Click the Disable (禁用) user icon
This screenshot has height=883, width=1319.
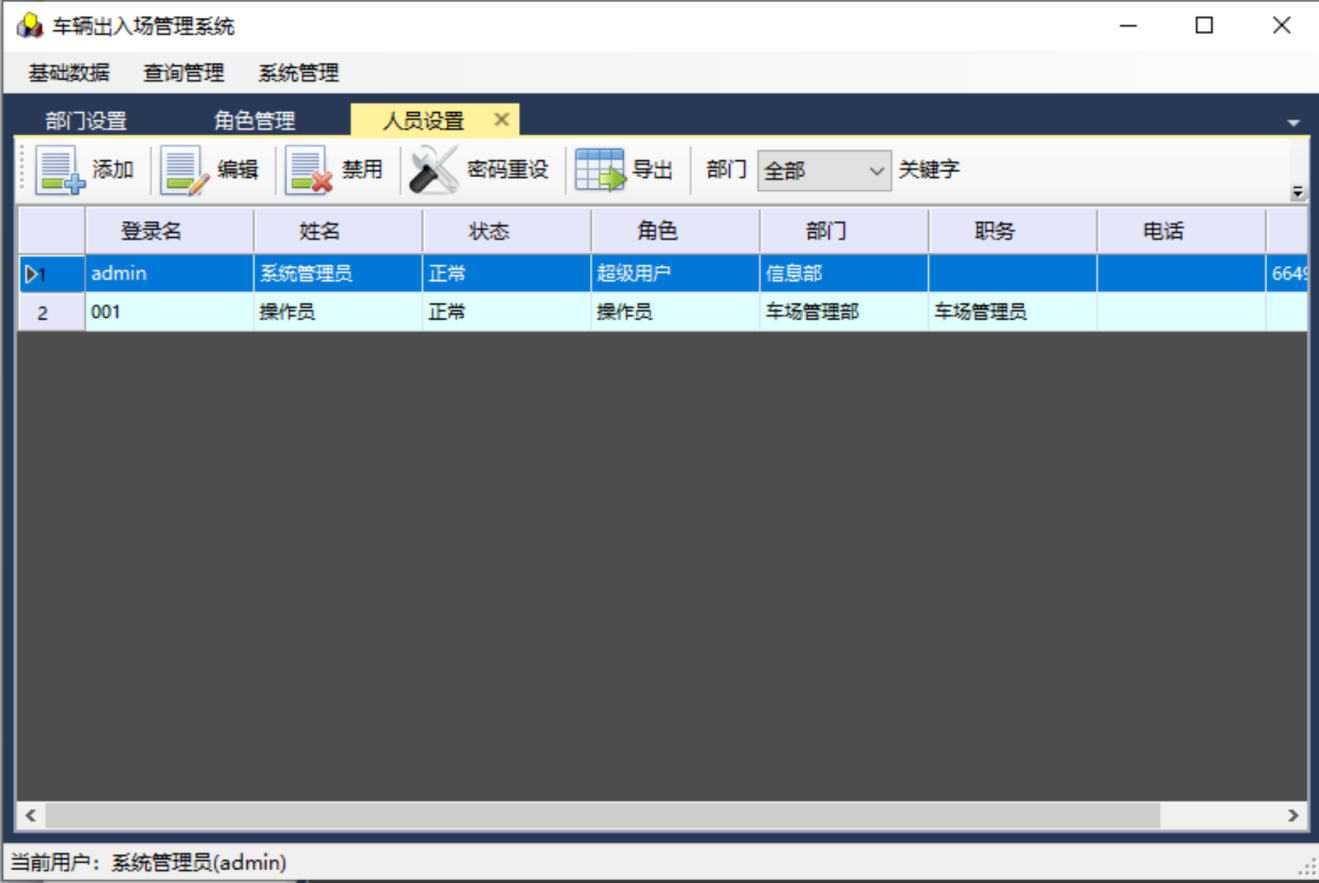pos(309,170)
